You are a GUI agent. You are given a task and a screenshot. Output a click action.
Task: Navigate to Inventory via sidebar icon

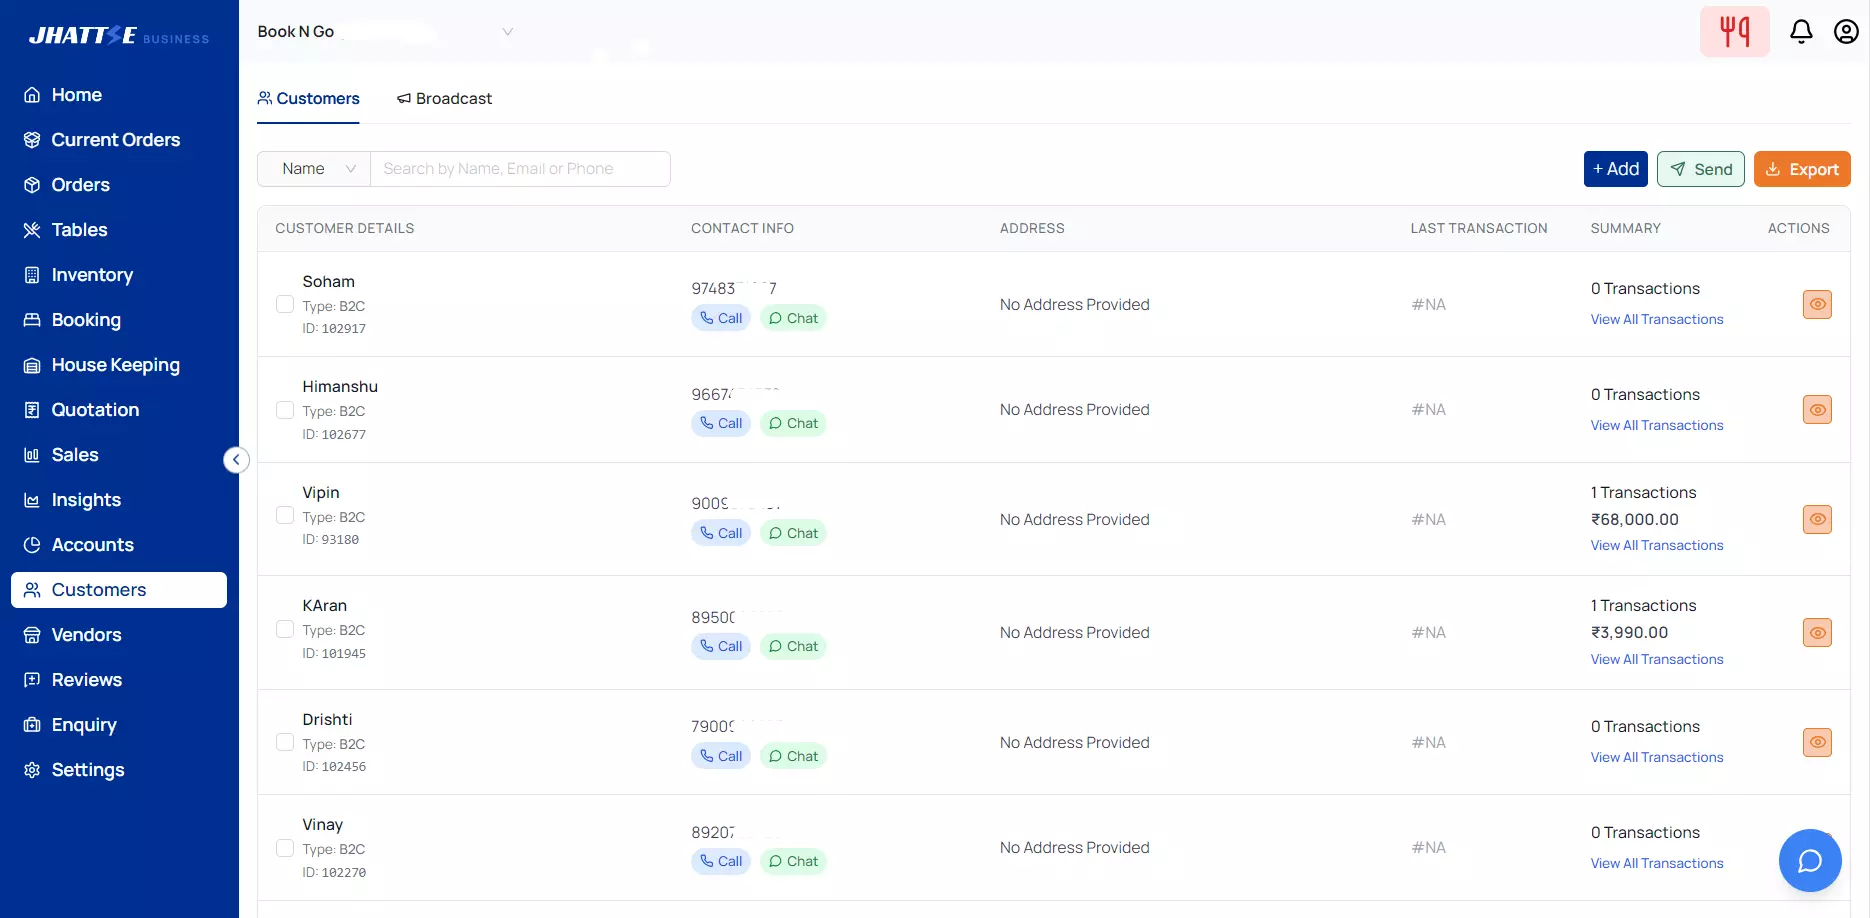click(x=92, y=275)
